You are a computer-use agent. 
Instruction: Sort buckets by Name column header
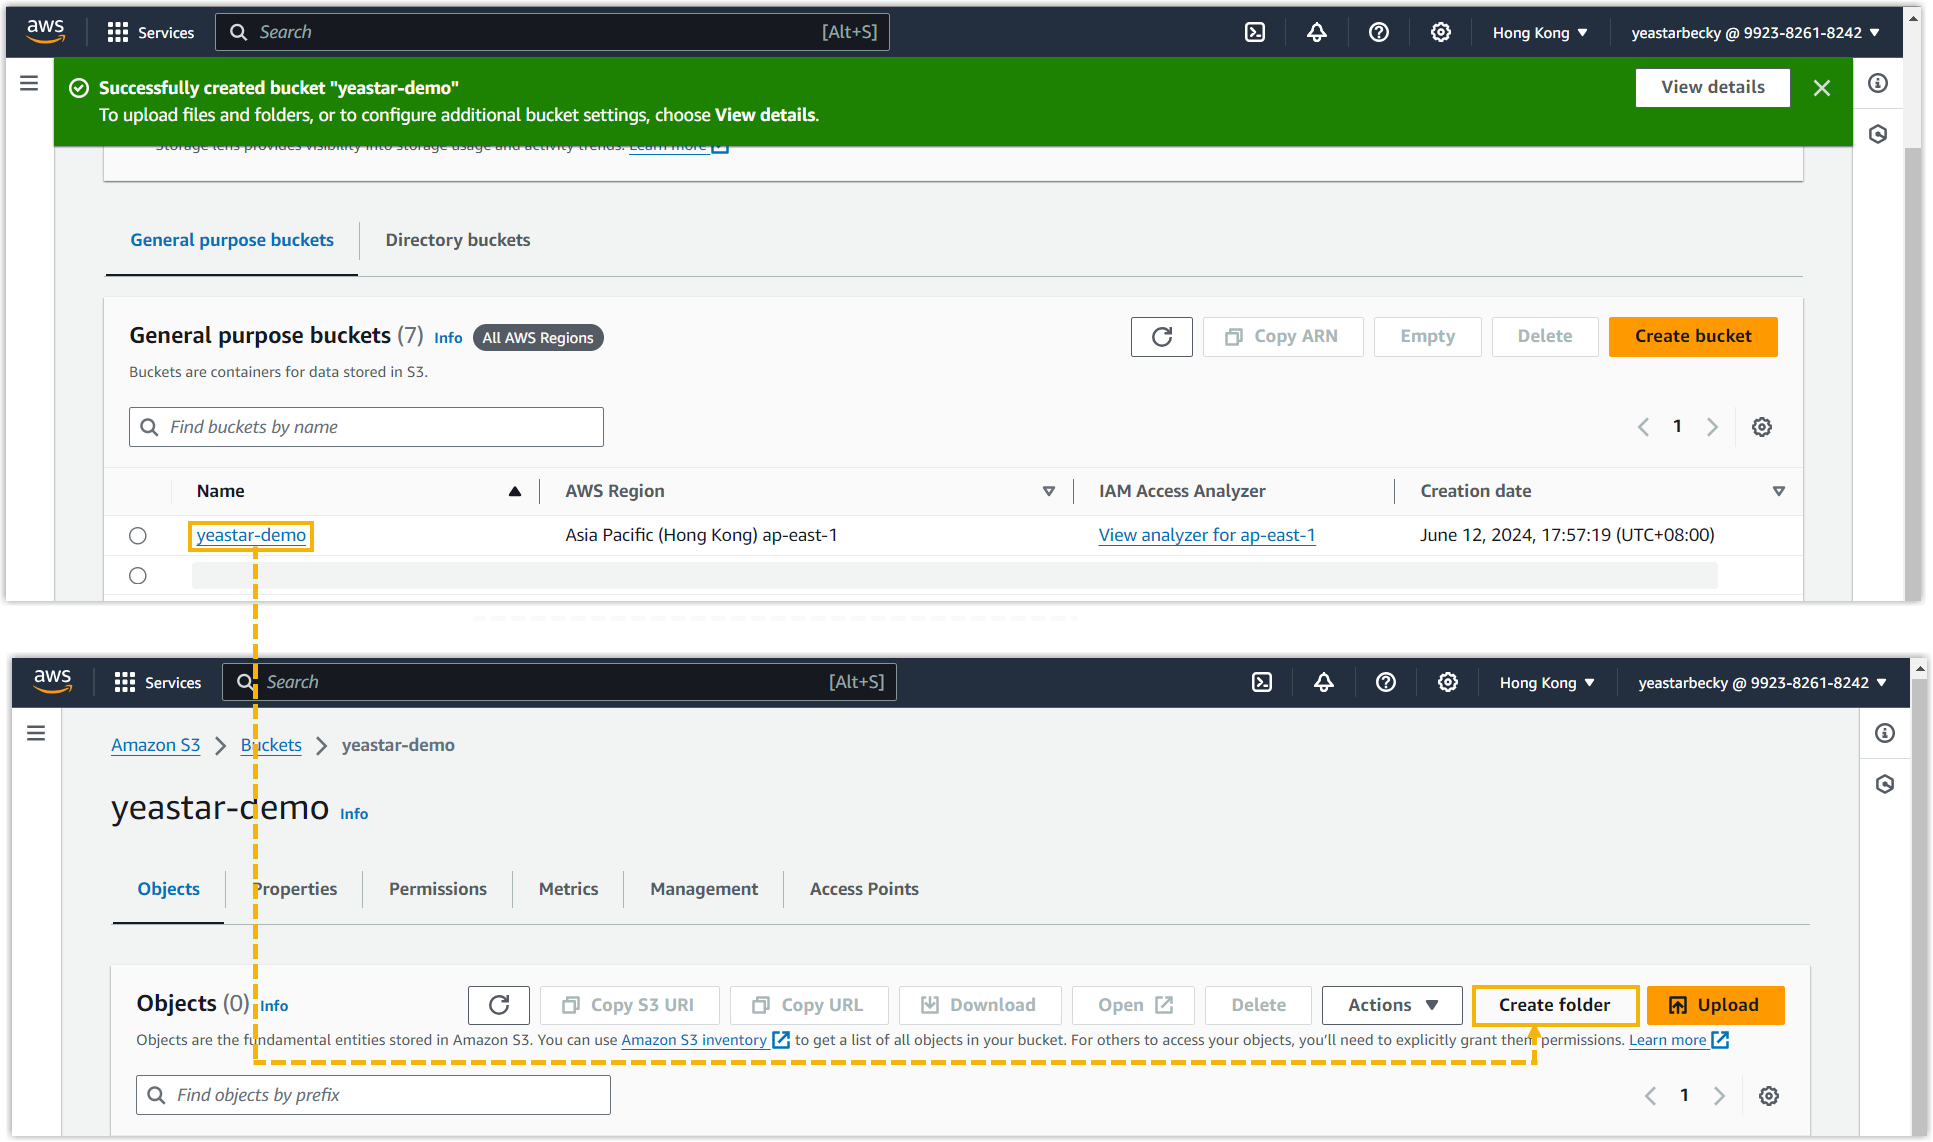point(221,491)
